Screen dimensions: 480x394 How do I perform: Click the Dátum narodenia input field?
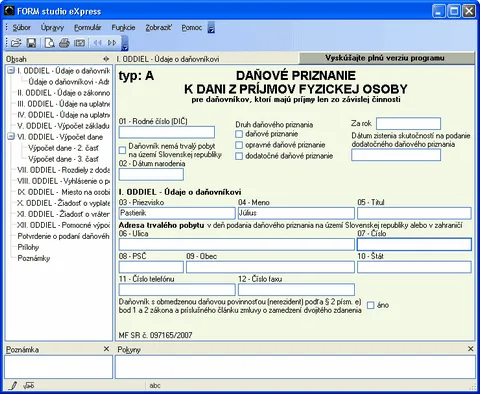click(151, 174)
